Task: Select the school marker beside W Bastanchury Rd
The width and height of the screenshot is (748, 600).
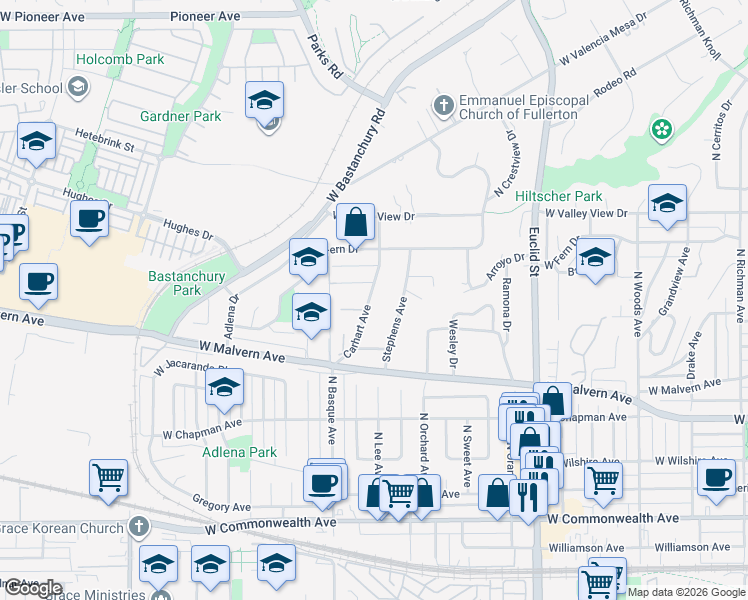Action: 309,258
